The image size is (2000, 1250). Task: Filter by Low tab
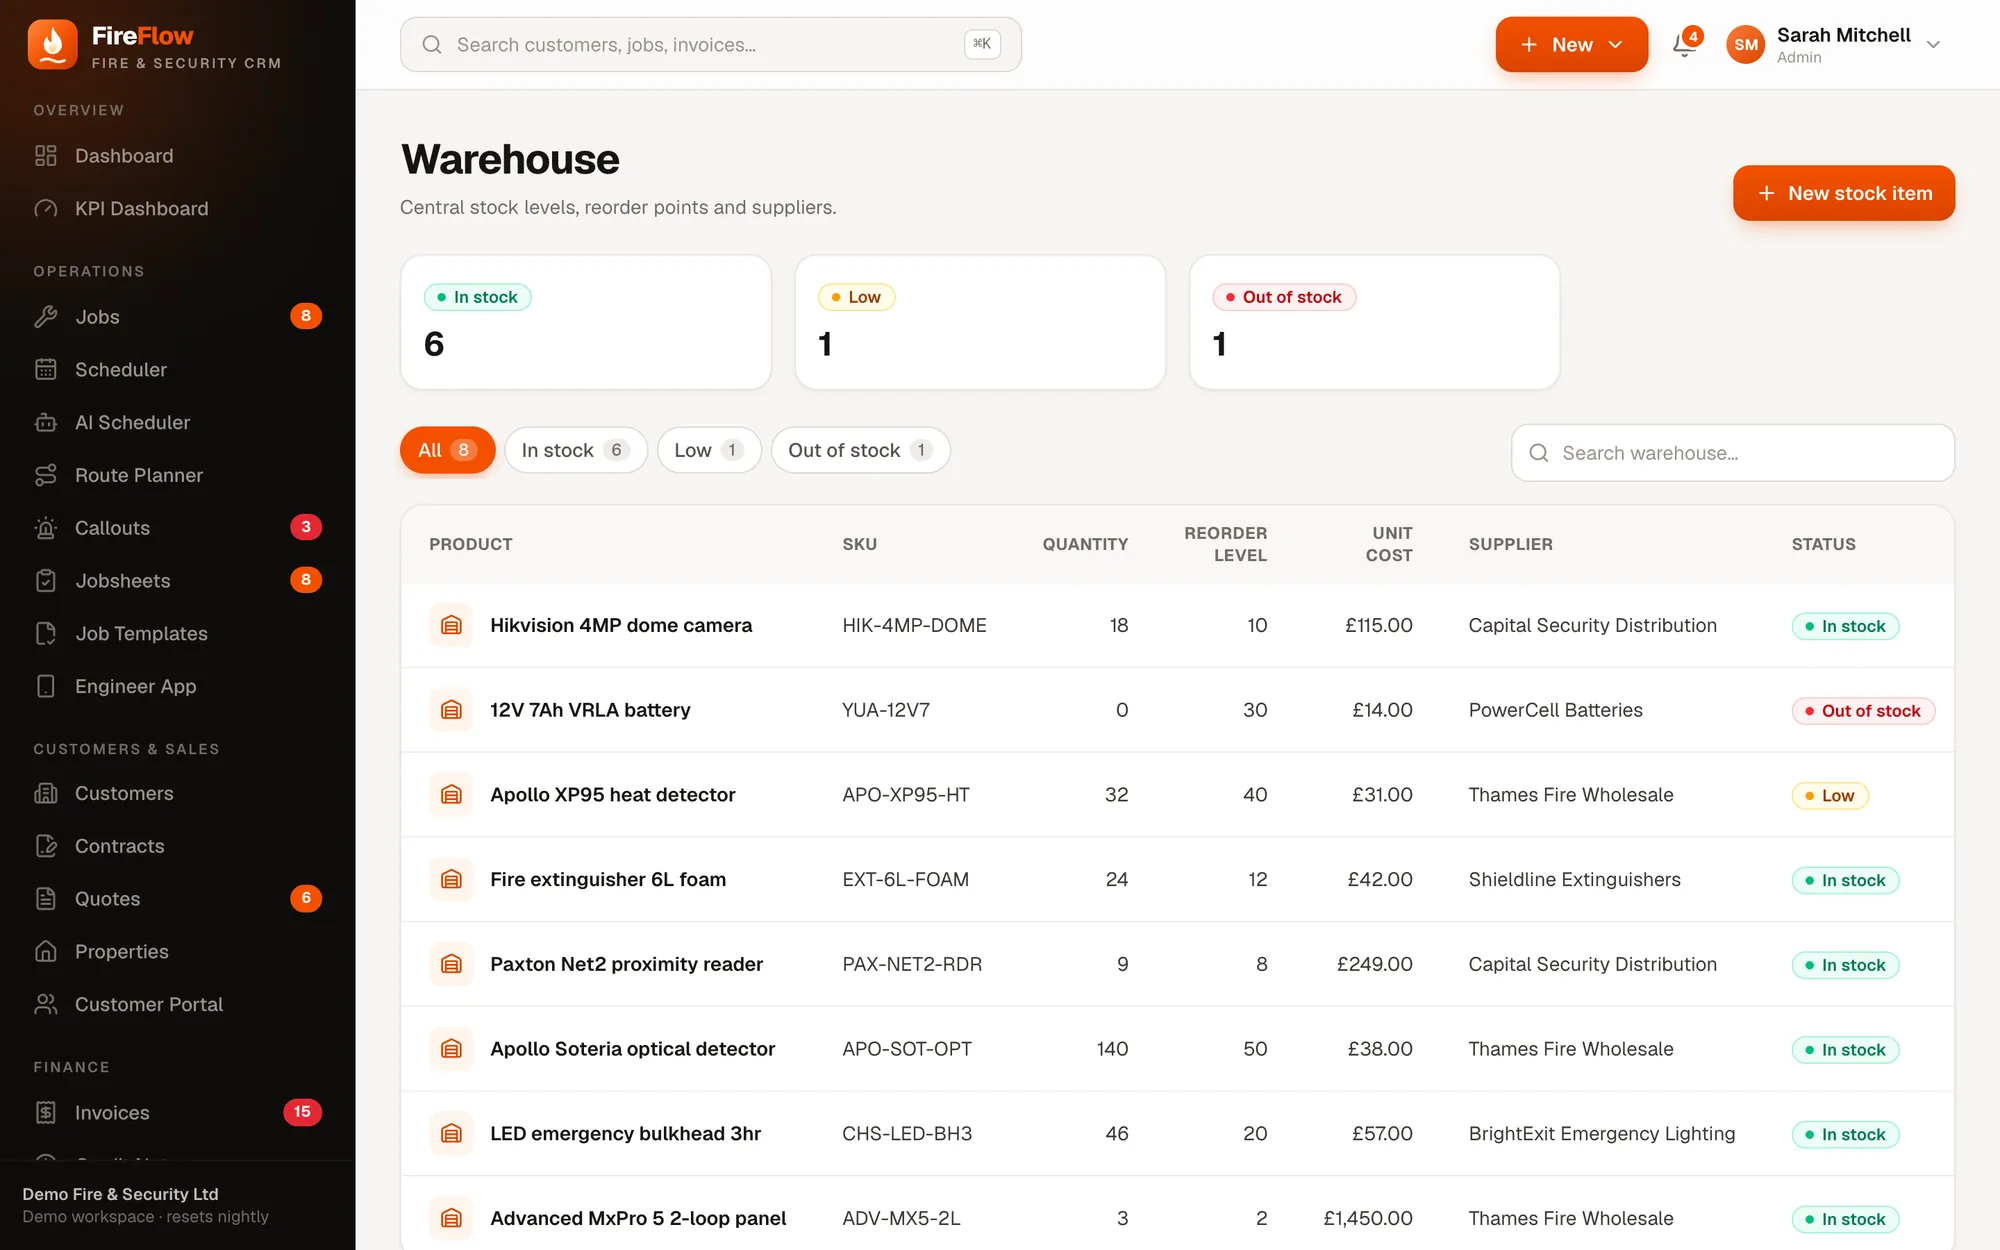(709, 451)
